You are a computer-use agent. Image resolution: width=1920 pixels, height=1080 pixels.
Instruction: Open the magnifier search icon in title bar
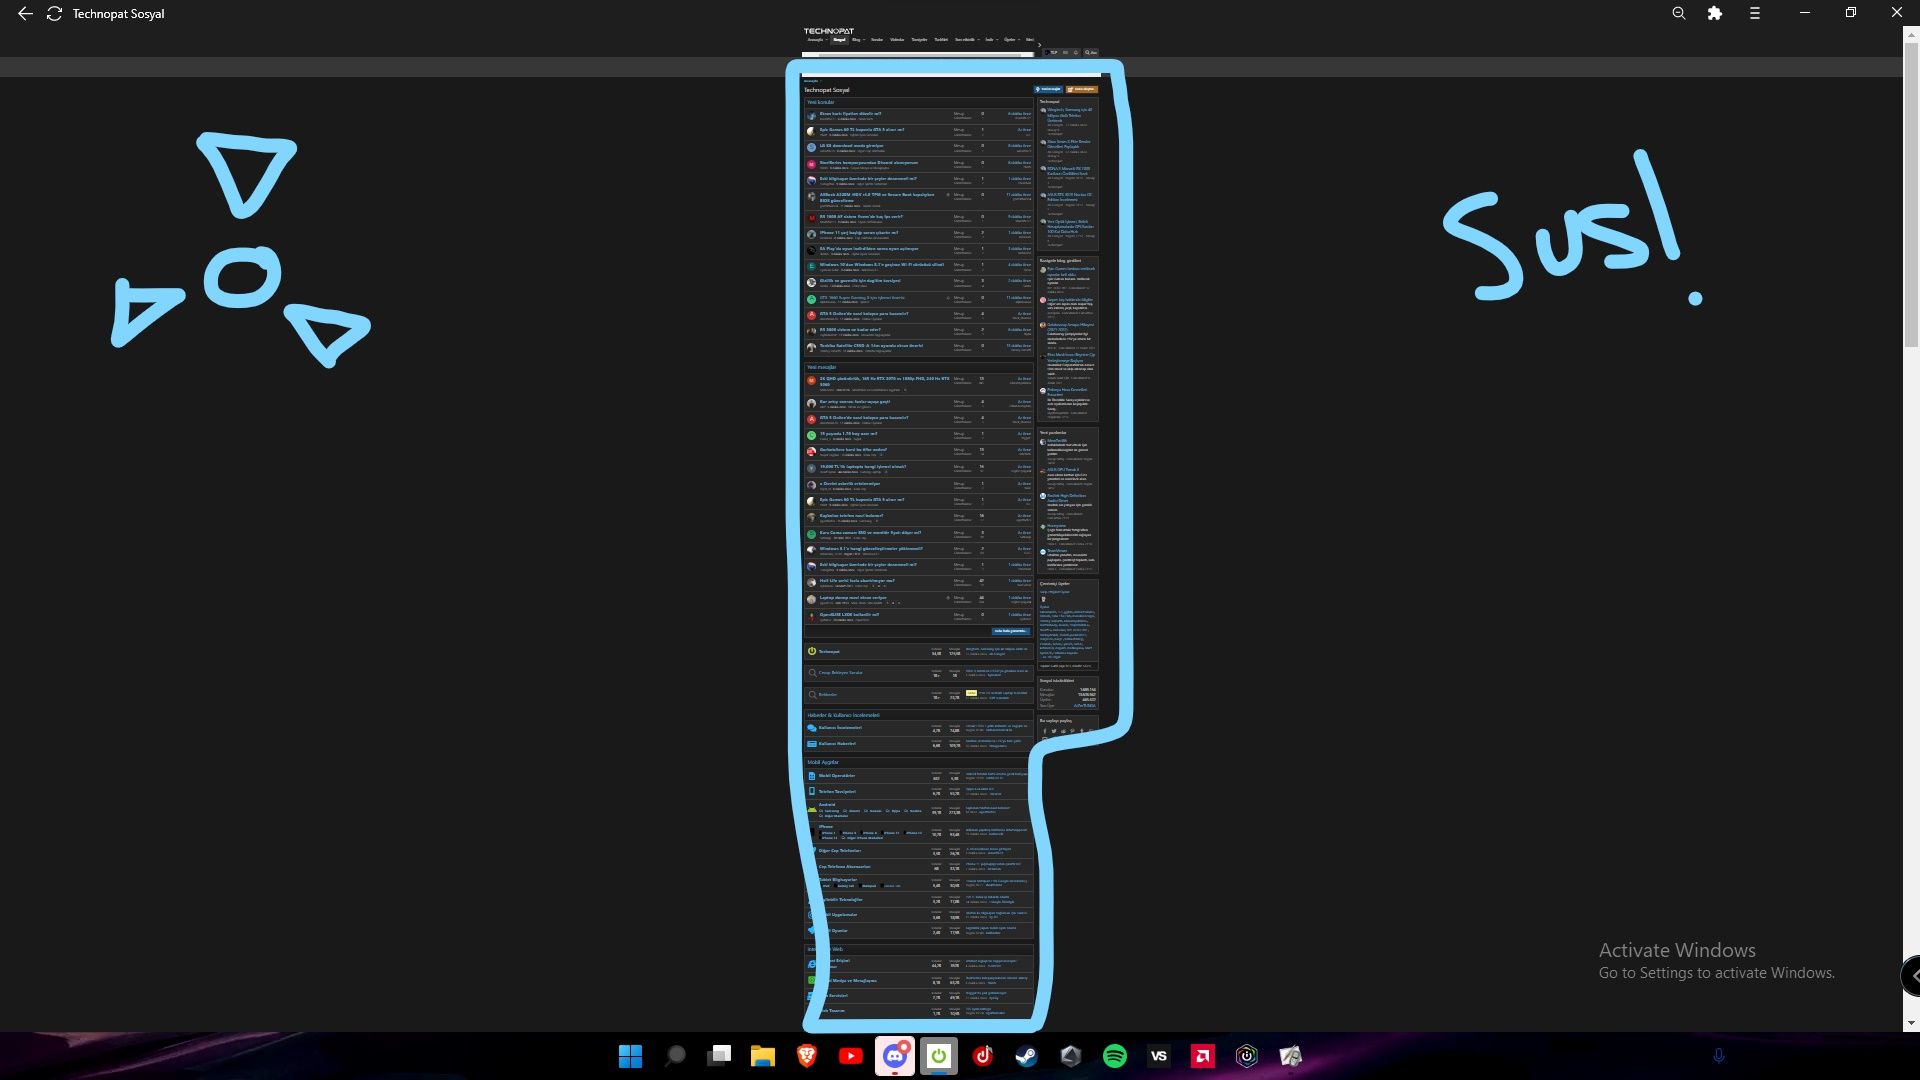point(1679,14)
